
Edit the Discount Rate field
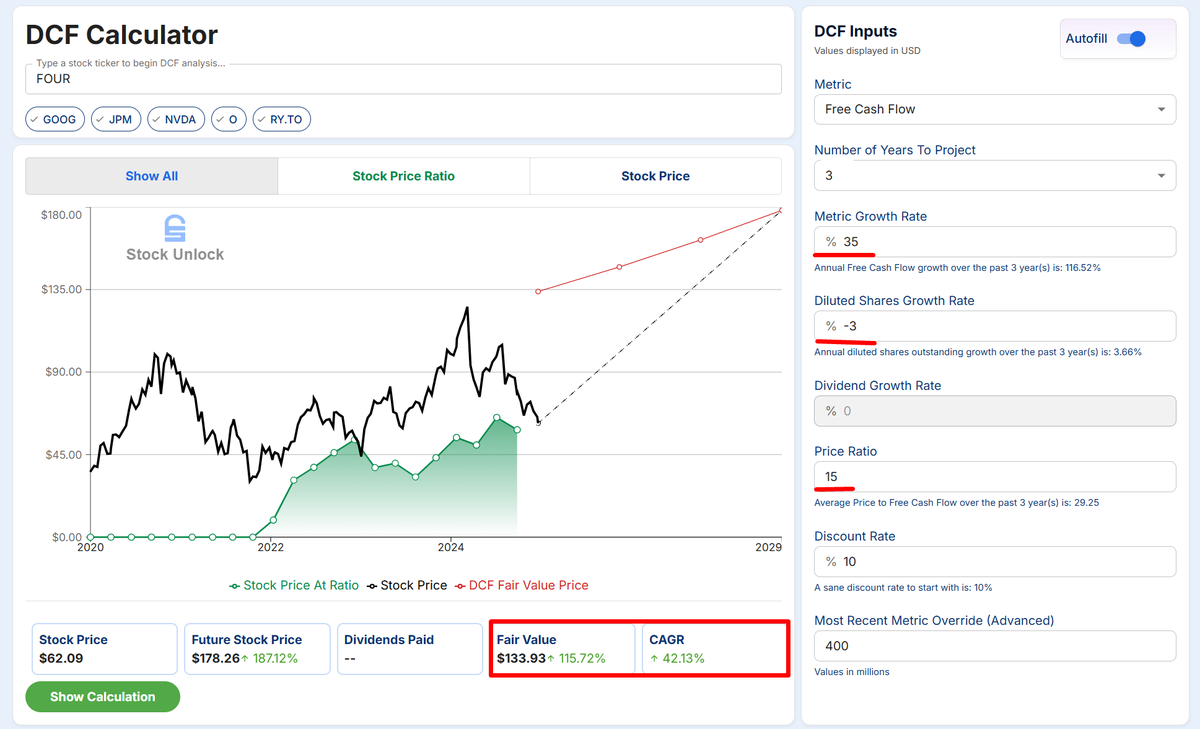pyautogui.click(x=995, y=562)
